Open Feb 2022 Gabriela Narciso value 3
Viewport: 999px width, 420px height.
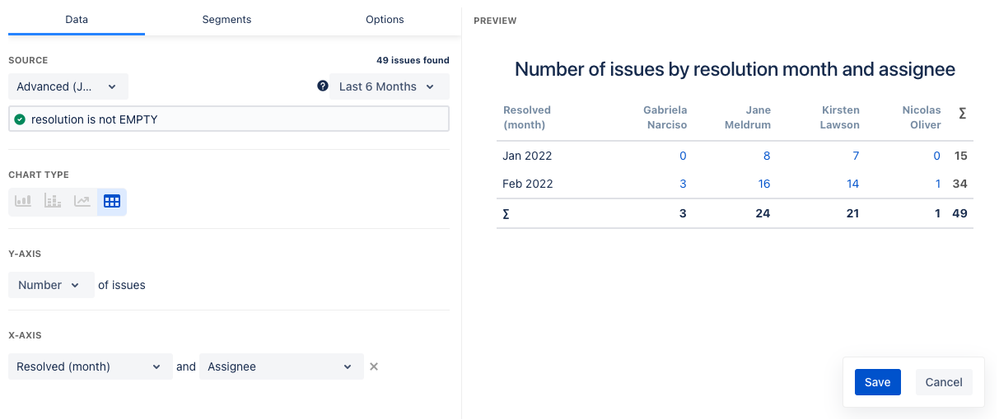click(683, 184)
